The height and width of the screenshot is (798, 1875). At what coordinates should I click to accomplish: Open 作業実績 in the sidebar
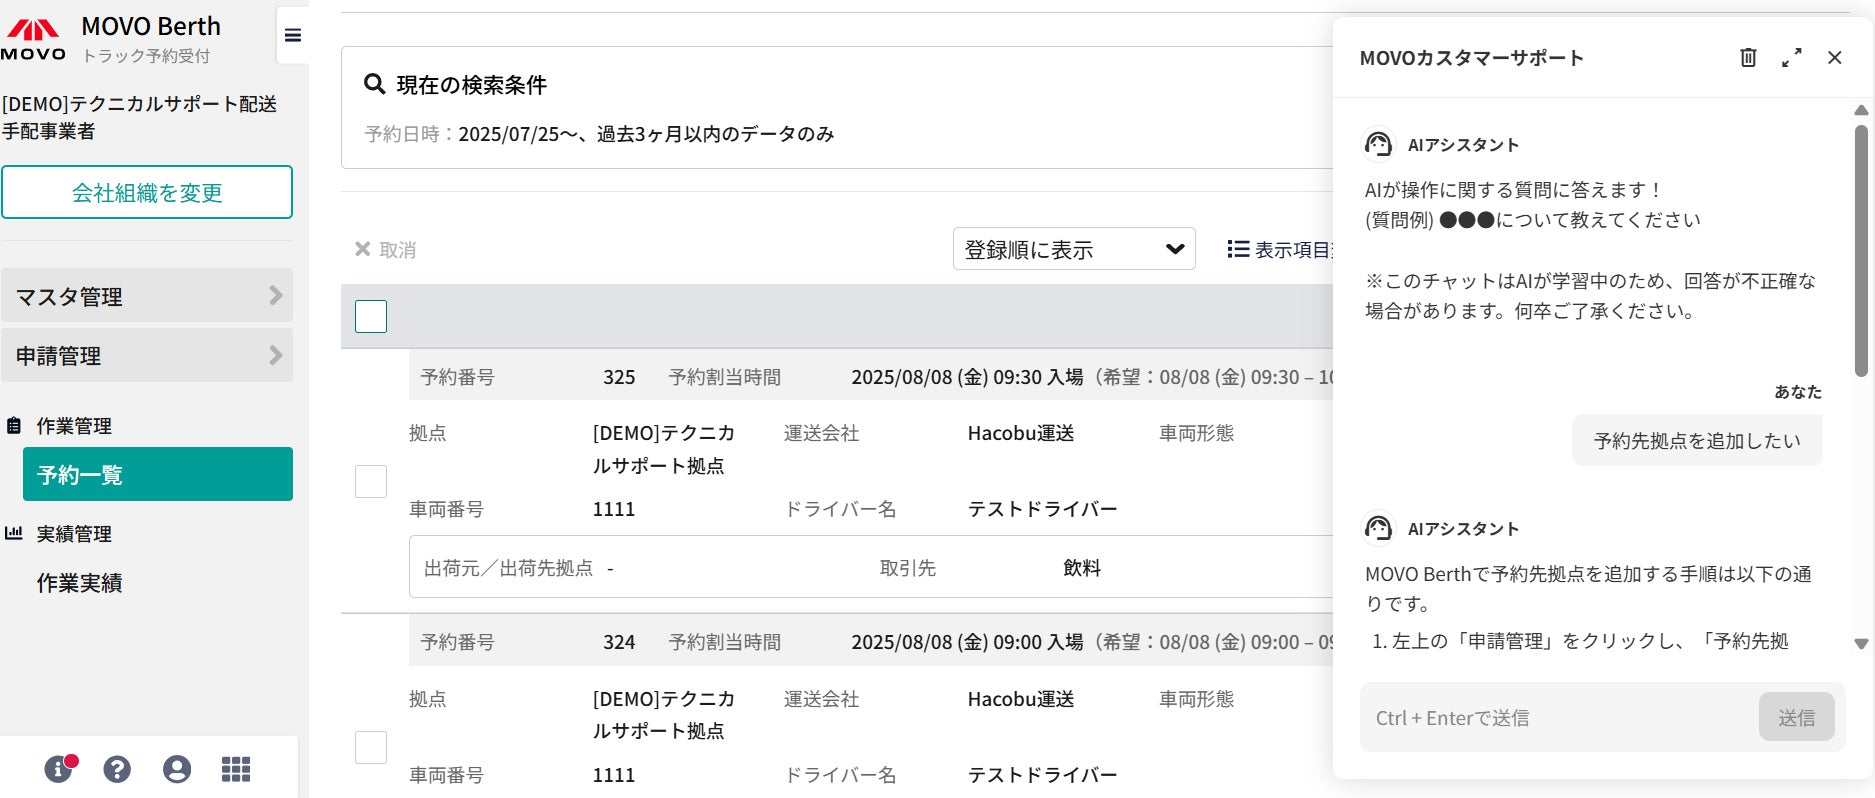(80, 583)
